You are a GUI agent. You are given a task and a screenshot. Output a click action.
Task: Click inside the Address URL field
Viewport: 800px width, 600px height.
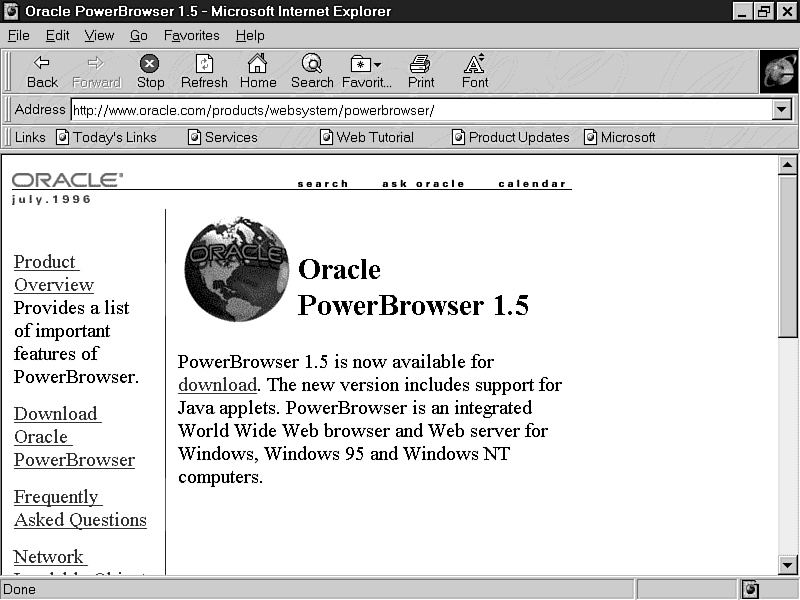421,110
